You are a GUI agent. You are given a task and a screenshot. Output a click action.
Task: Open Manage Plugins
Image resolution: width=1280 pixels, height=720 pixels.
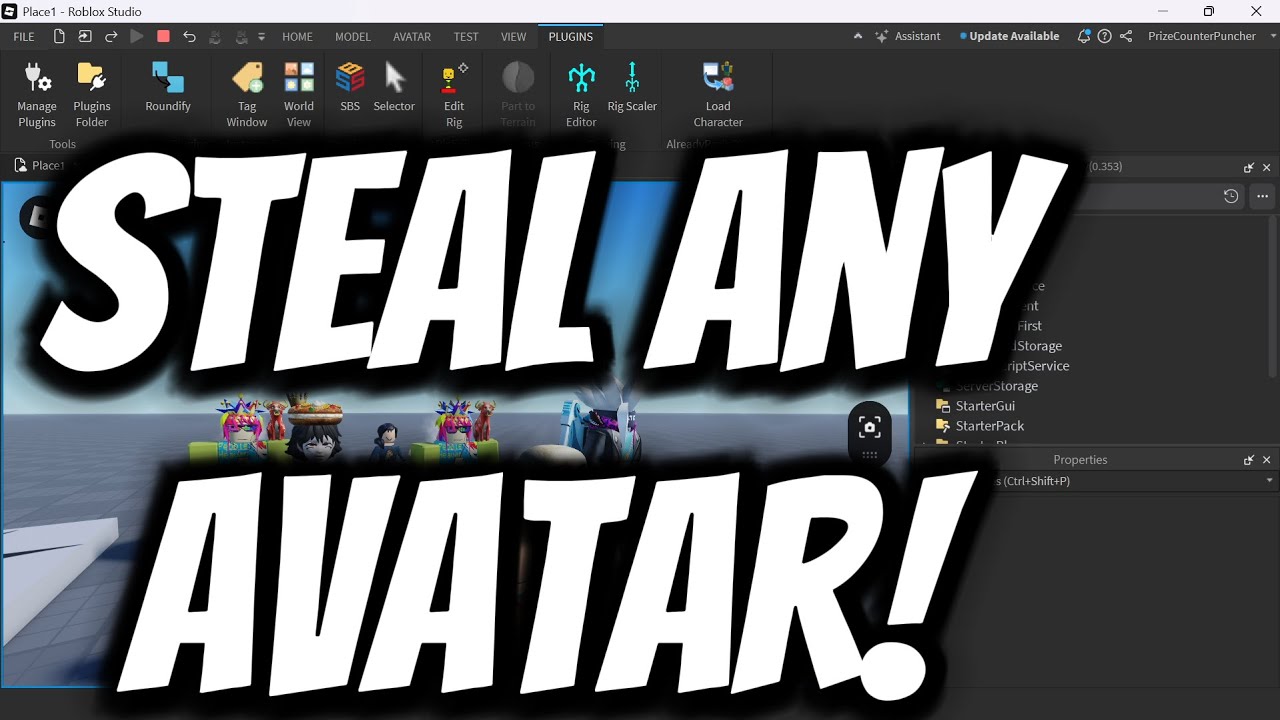coord(37,95)
